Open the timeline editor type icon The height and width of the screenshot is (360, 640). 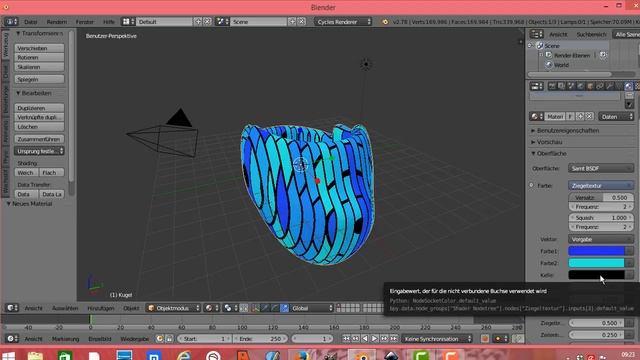[12, 339]
